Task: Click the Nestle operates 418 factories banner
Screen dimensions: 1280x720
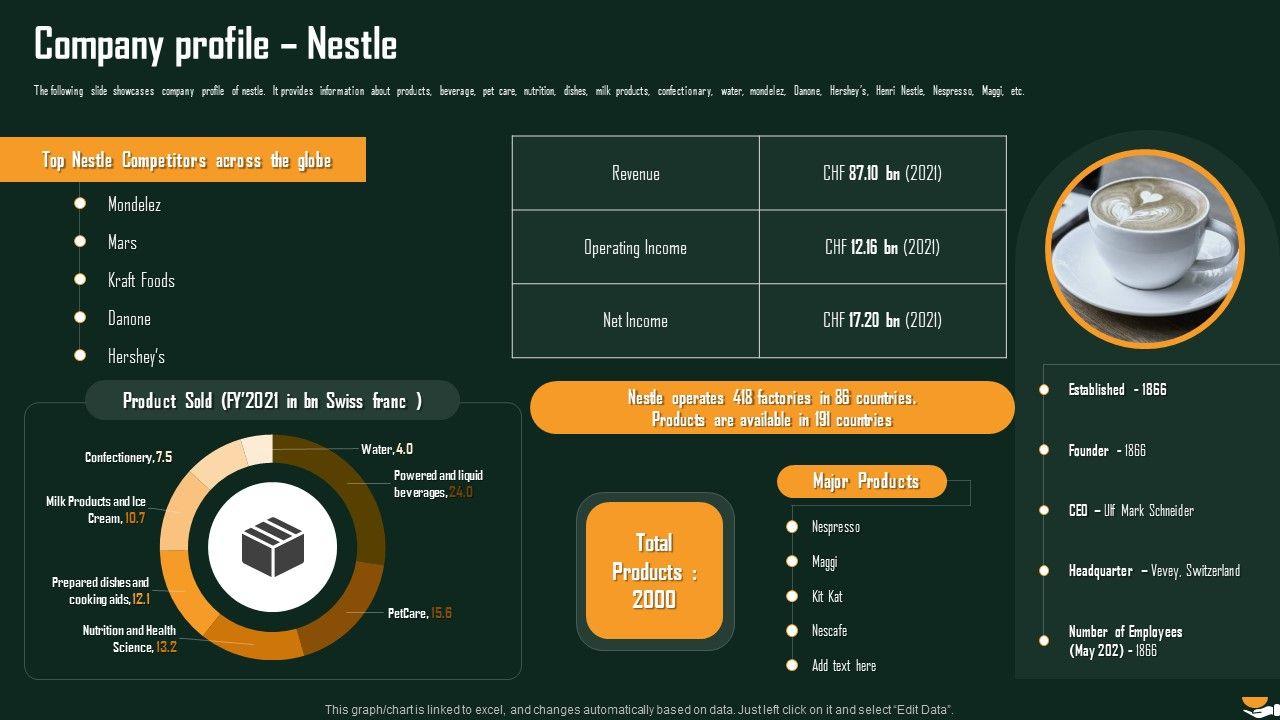Action: (772, 408)
